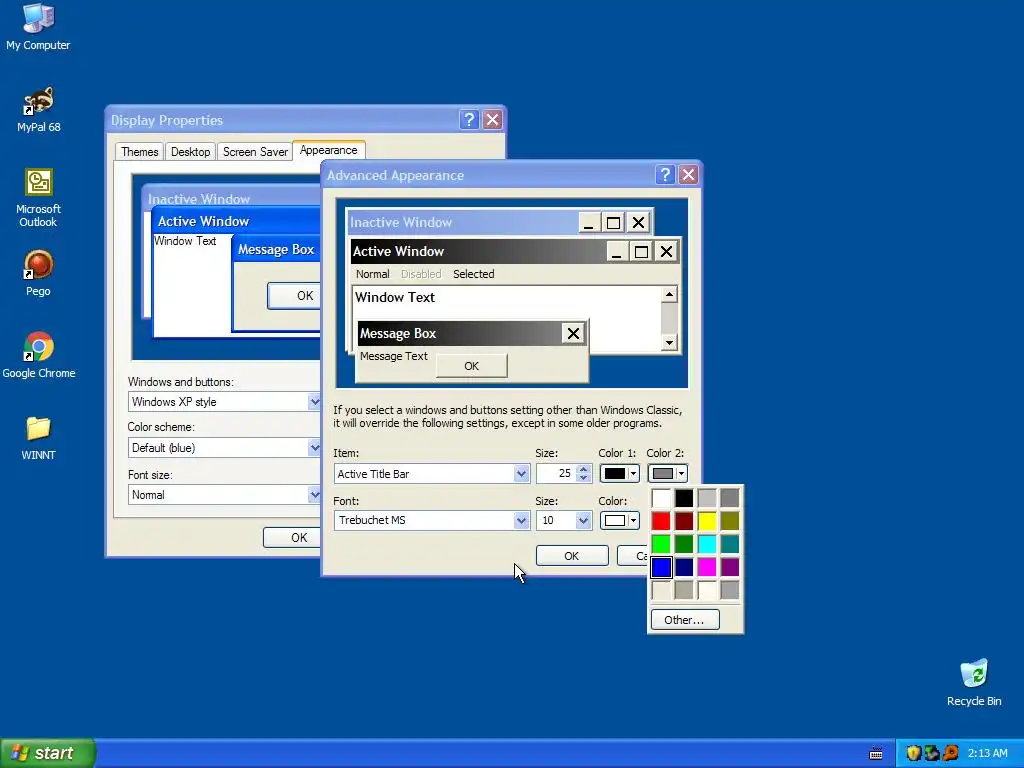Choose the yellow color swatch

point(707,521)
